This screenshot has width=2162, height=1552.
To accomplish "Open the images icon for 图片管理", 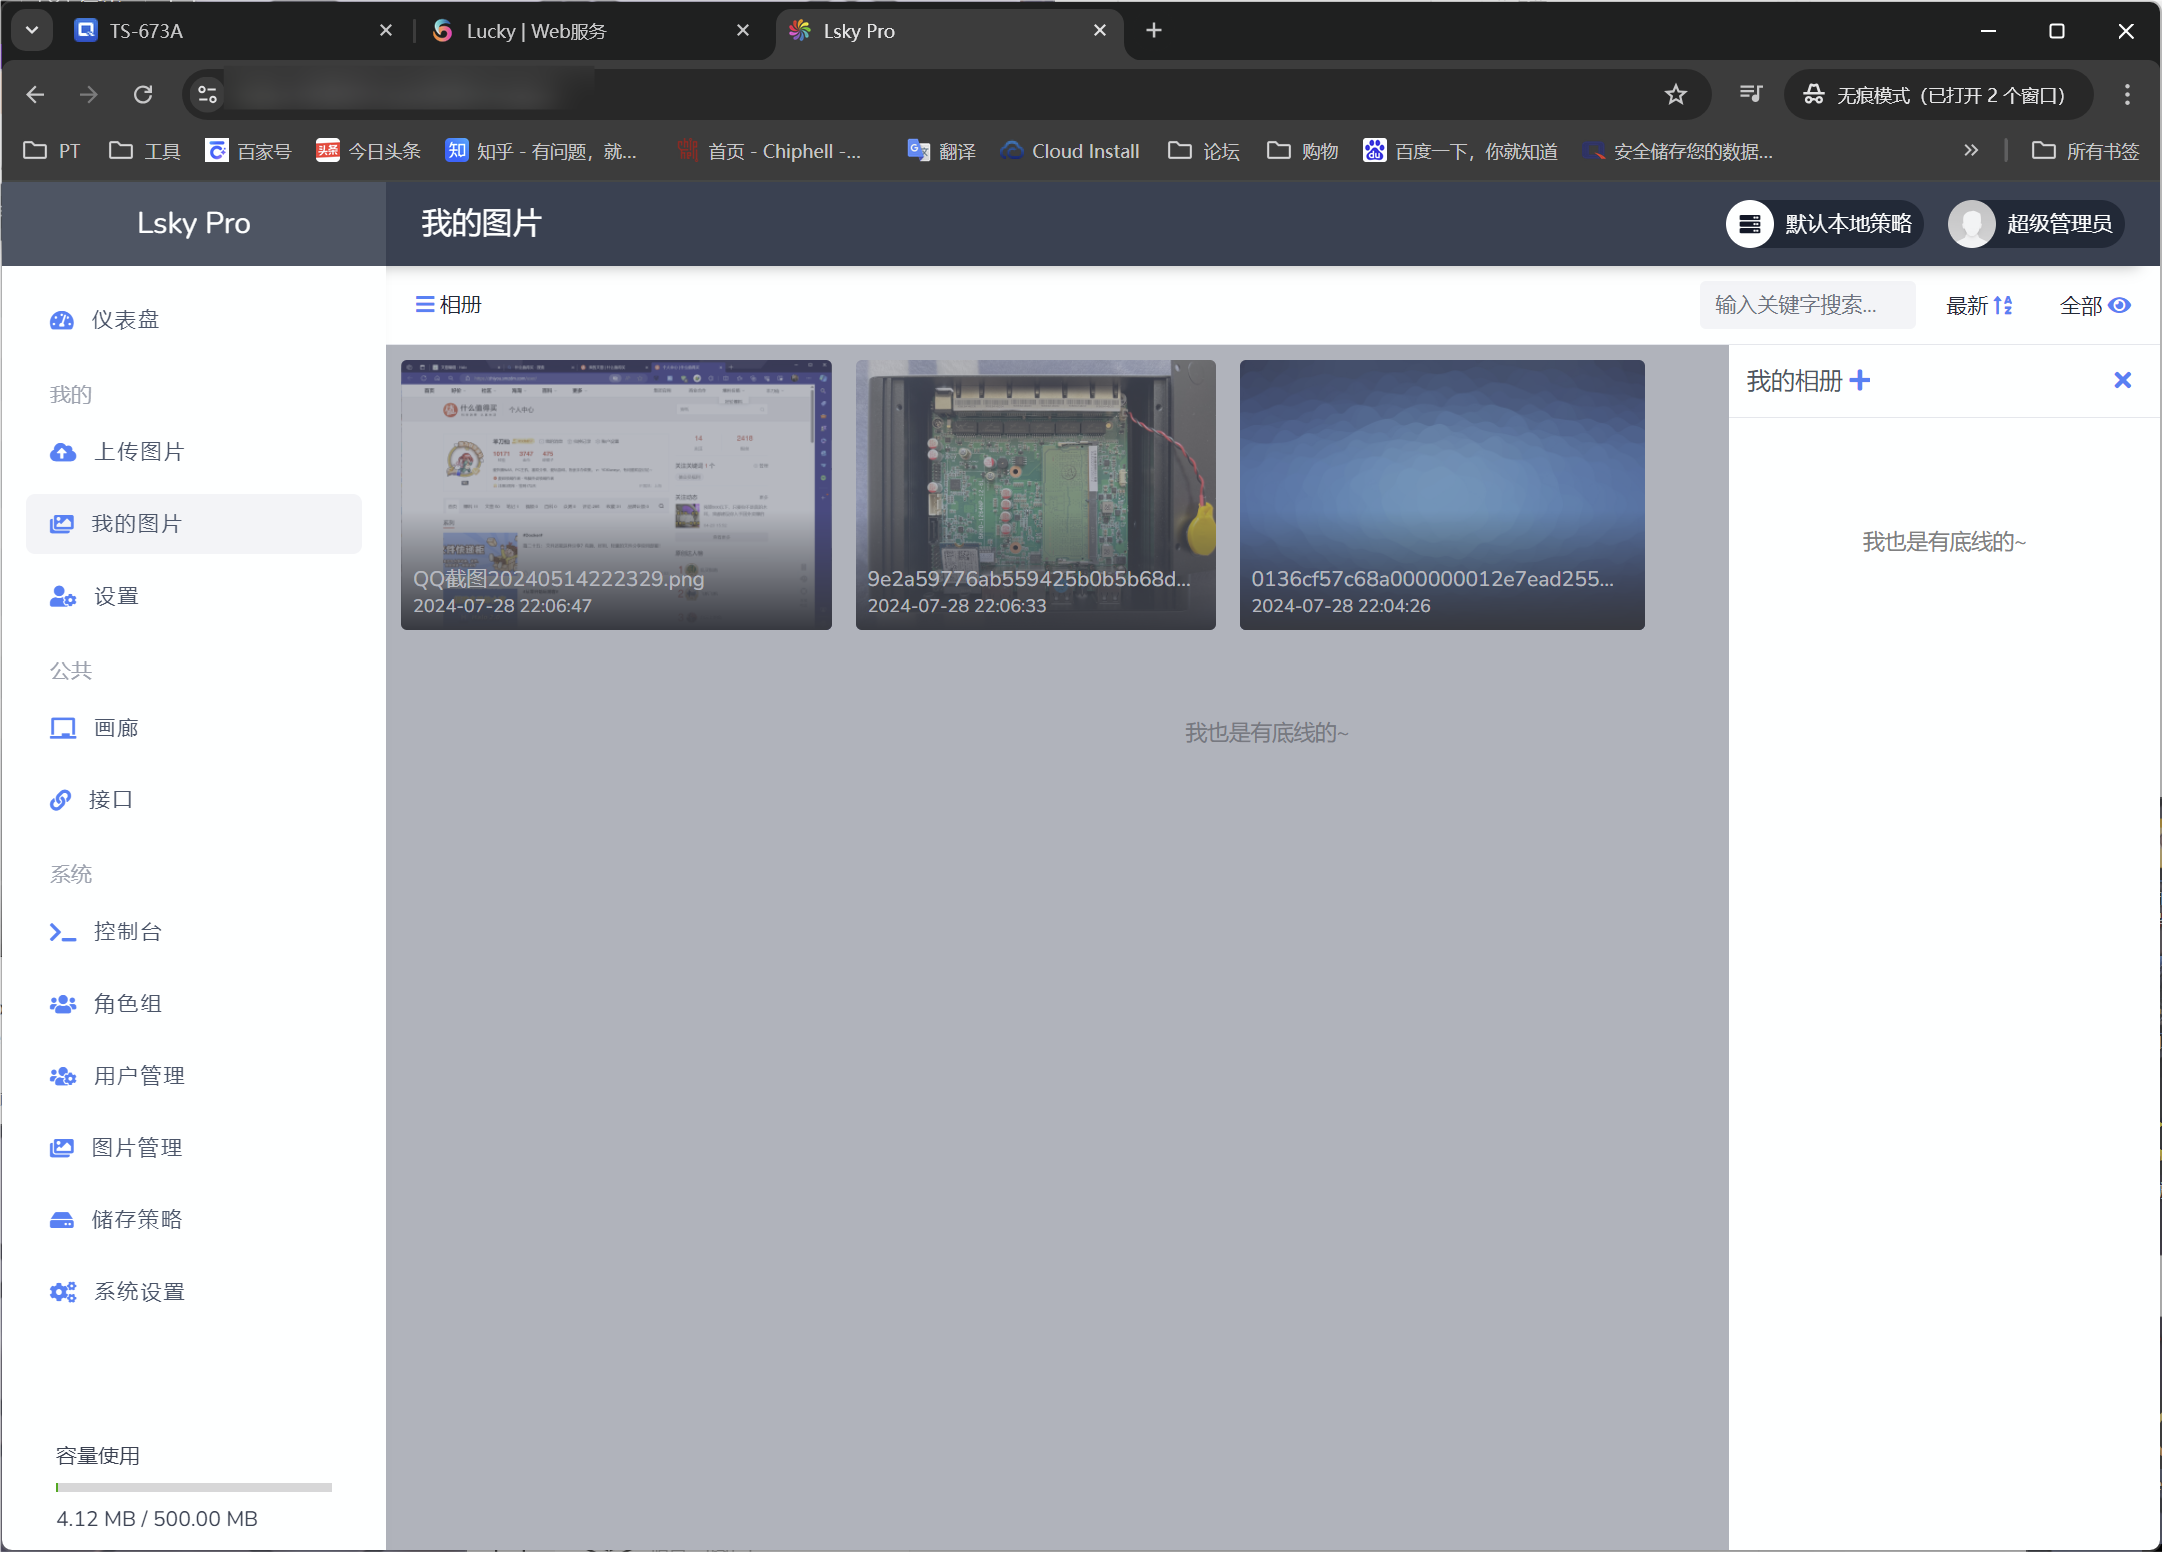I will pos(62,1148).
